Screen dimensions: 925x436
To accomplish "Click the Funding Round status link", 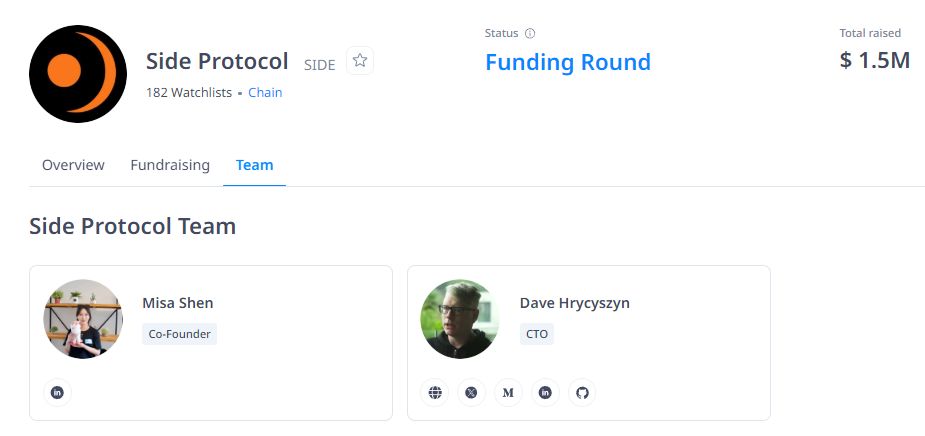I will tap(567, 62).
